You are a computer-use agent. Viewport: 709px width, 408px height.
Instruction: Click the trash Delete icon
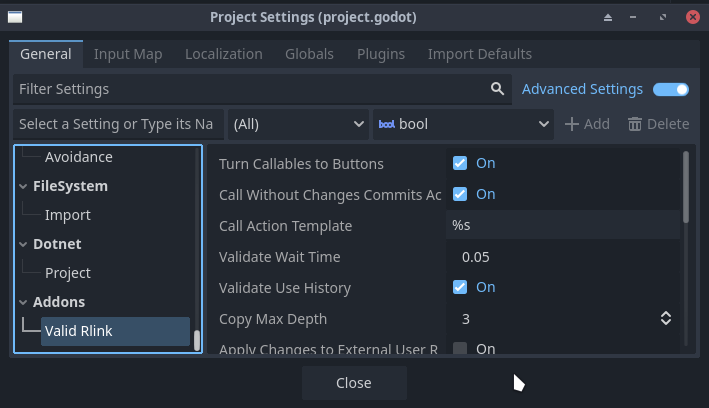pyautogui.click(x=635, y=124)
